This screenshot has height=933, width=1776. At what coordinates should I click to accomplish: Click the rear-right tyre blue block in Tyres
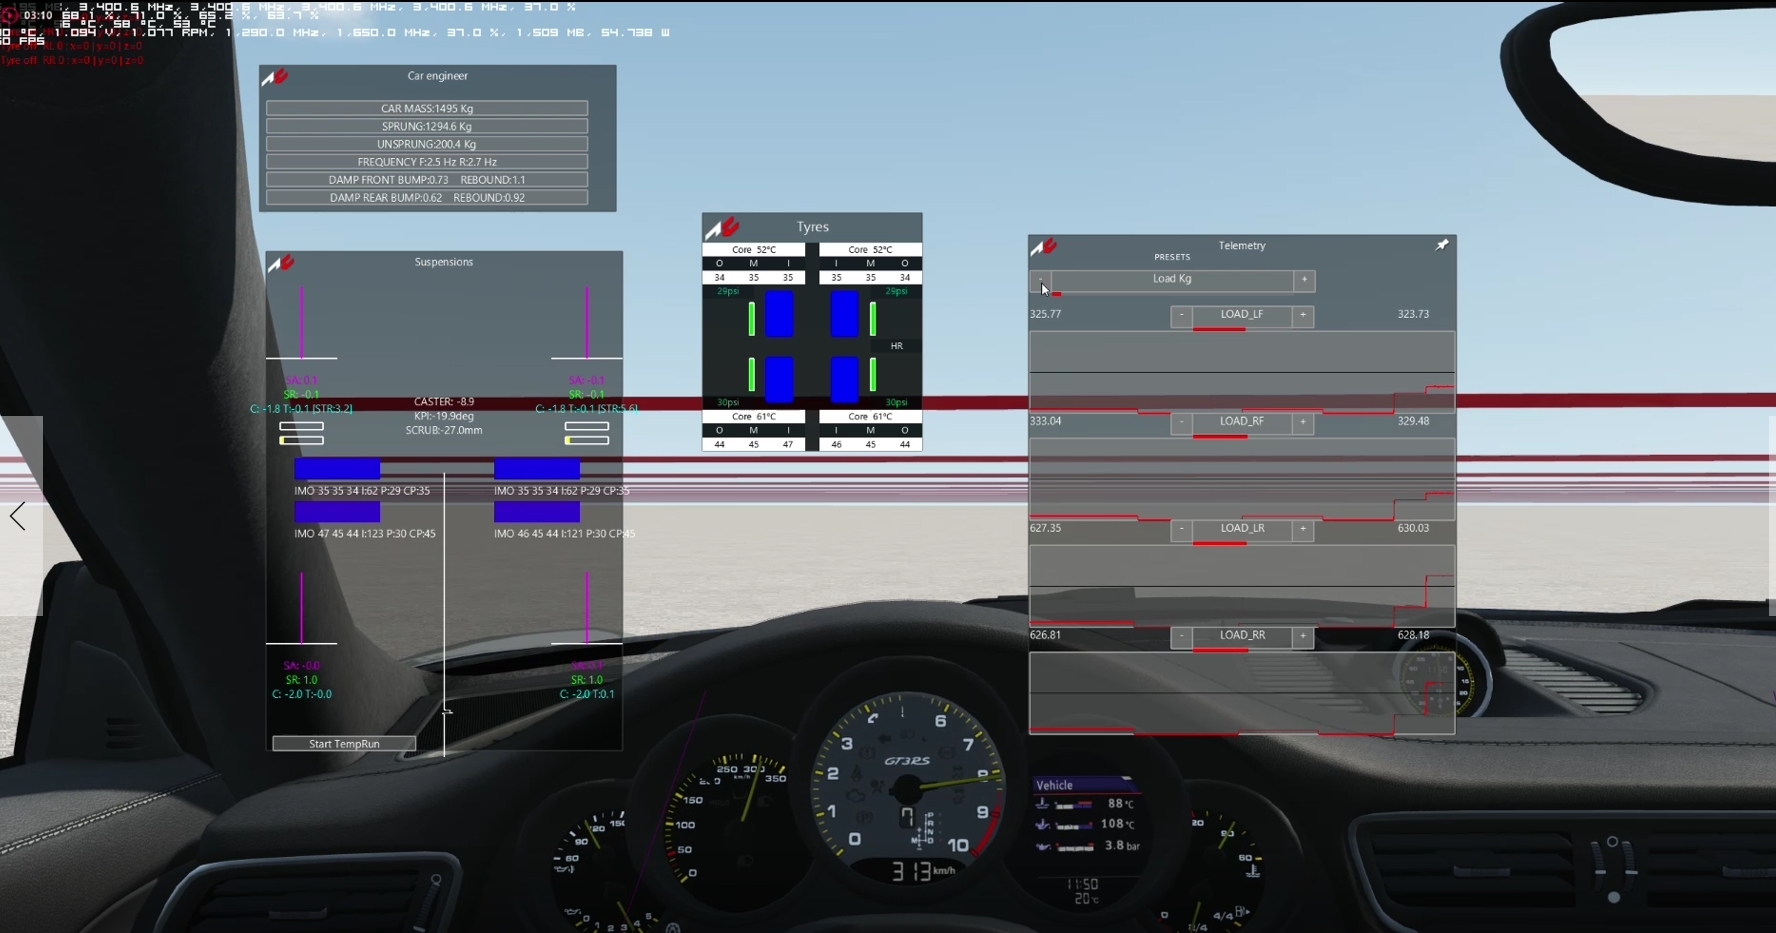pyautogui.click(x=845, y=379)
